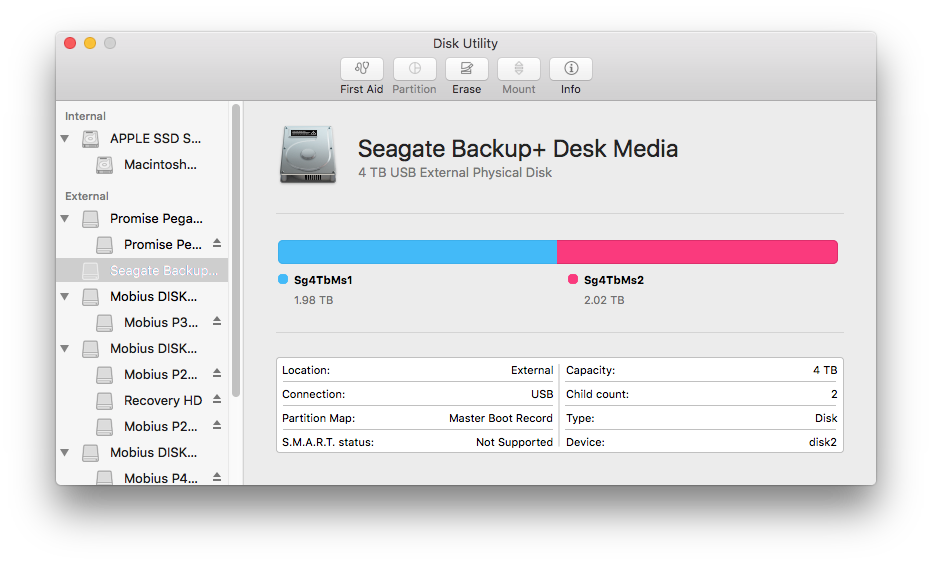
Task: Click the pink Sg4TbMs2 partition bar segment
Action: [697, 252]
